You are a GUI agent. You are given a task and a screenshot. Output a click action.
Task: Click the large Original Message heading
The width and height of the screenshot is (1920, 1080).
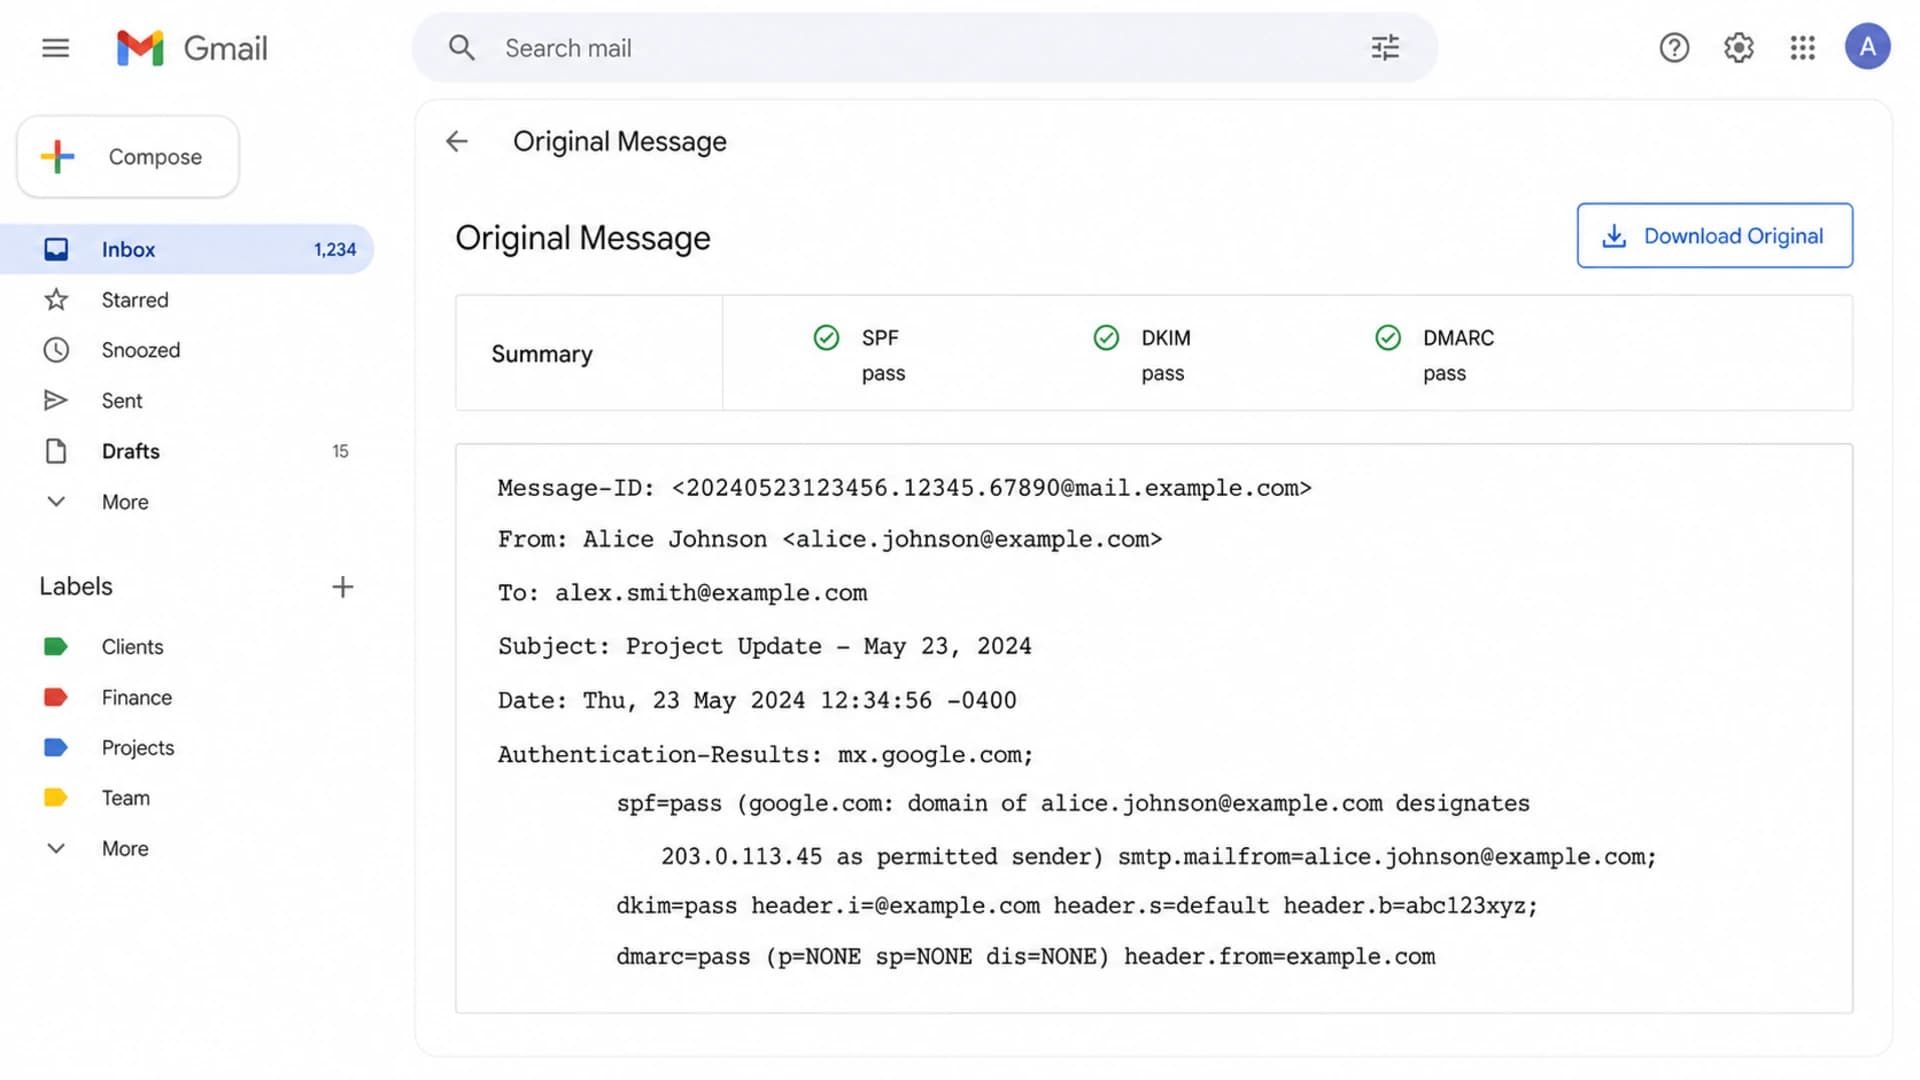point(583,238)
